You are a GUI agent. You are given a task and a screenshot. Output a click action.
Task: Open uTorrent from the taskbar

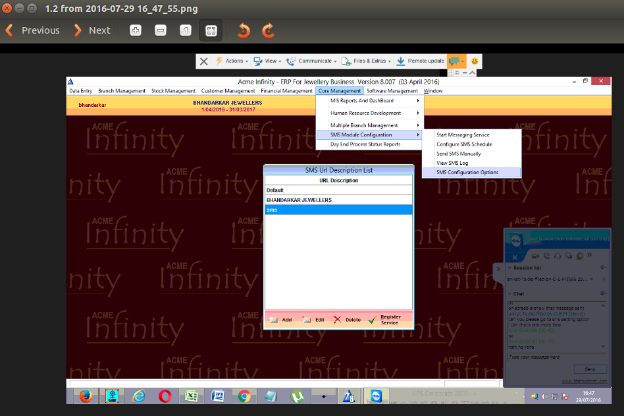(297, 396)
